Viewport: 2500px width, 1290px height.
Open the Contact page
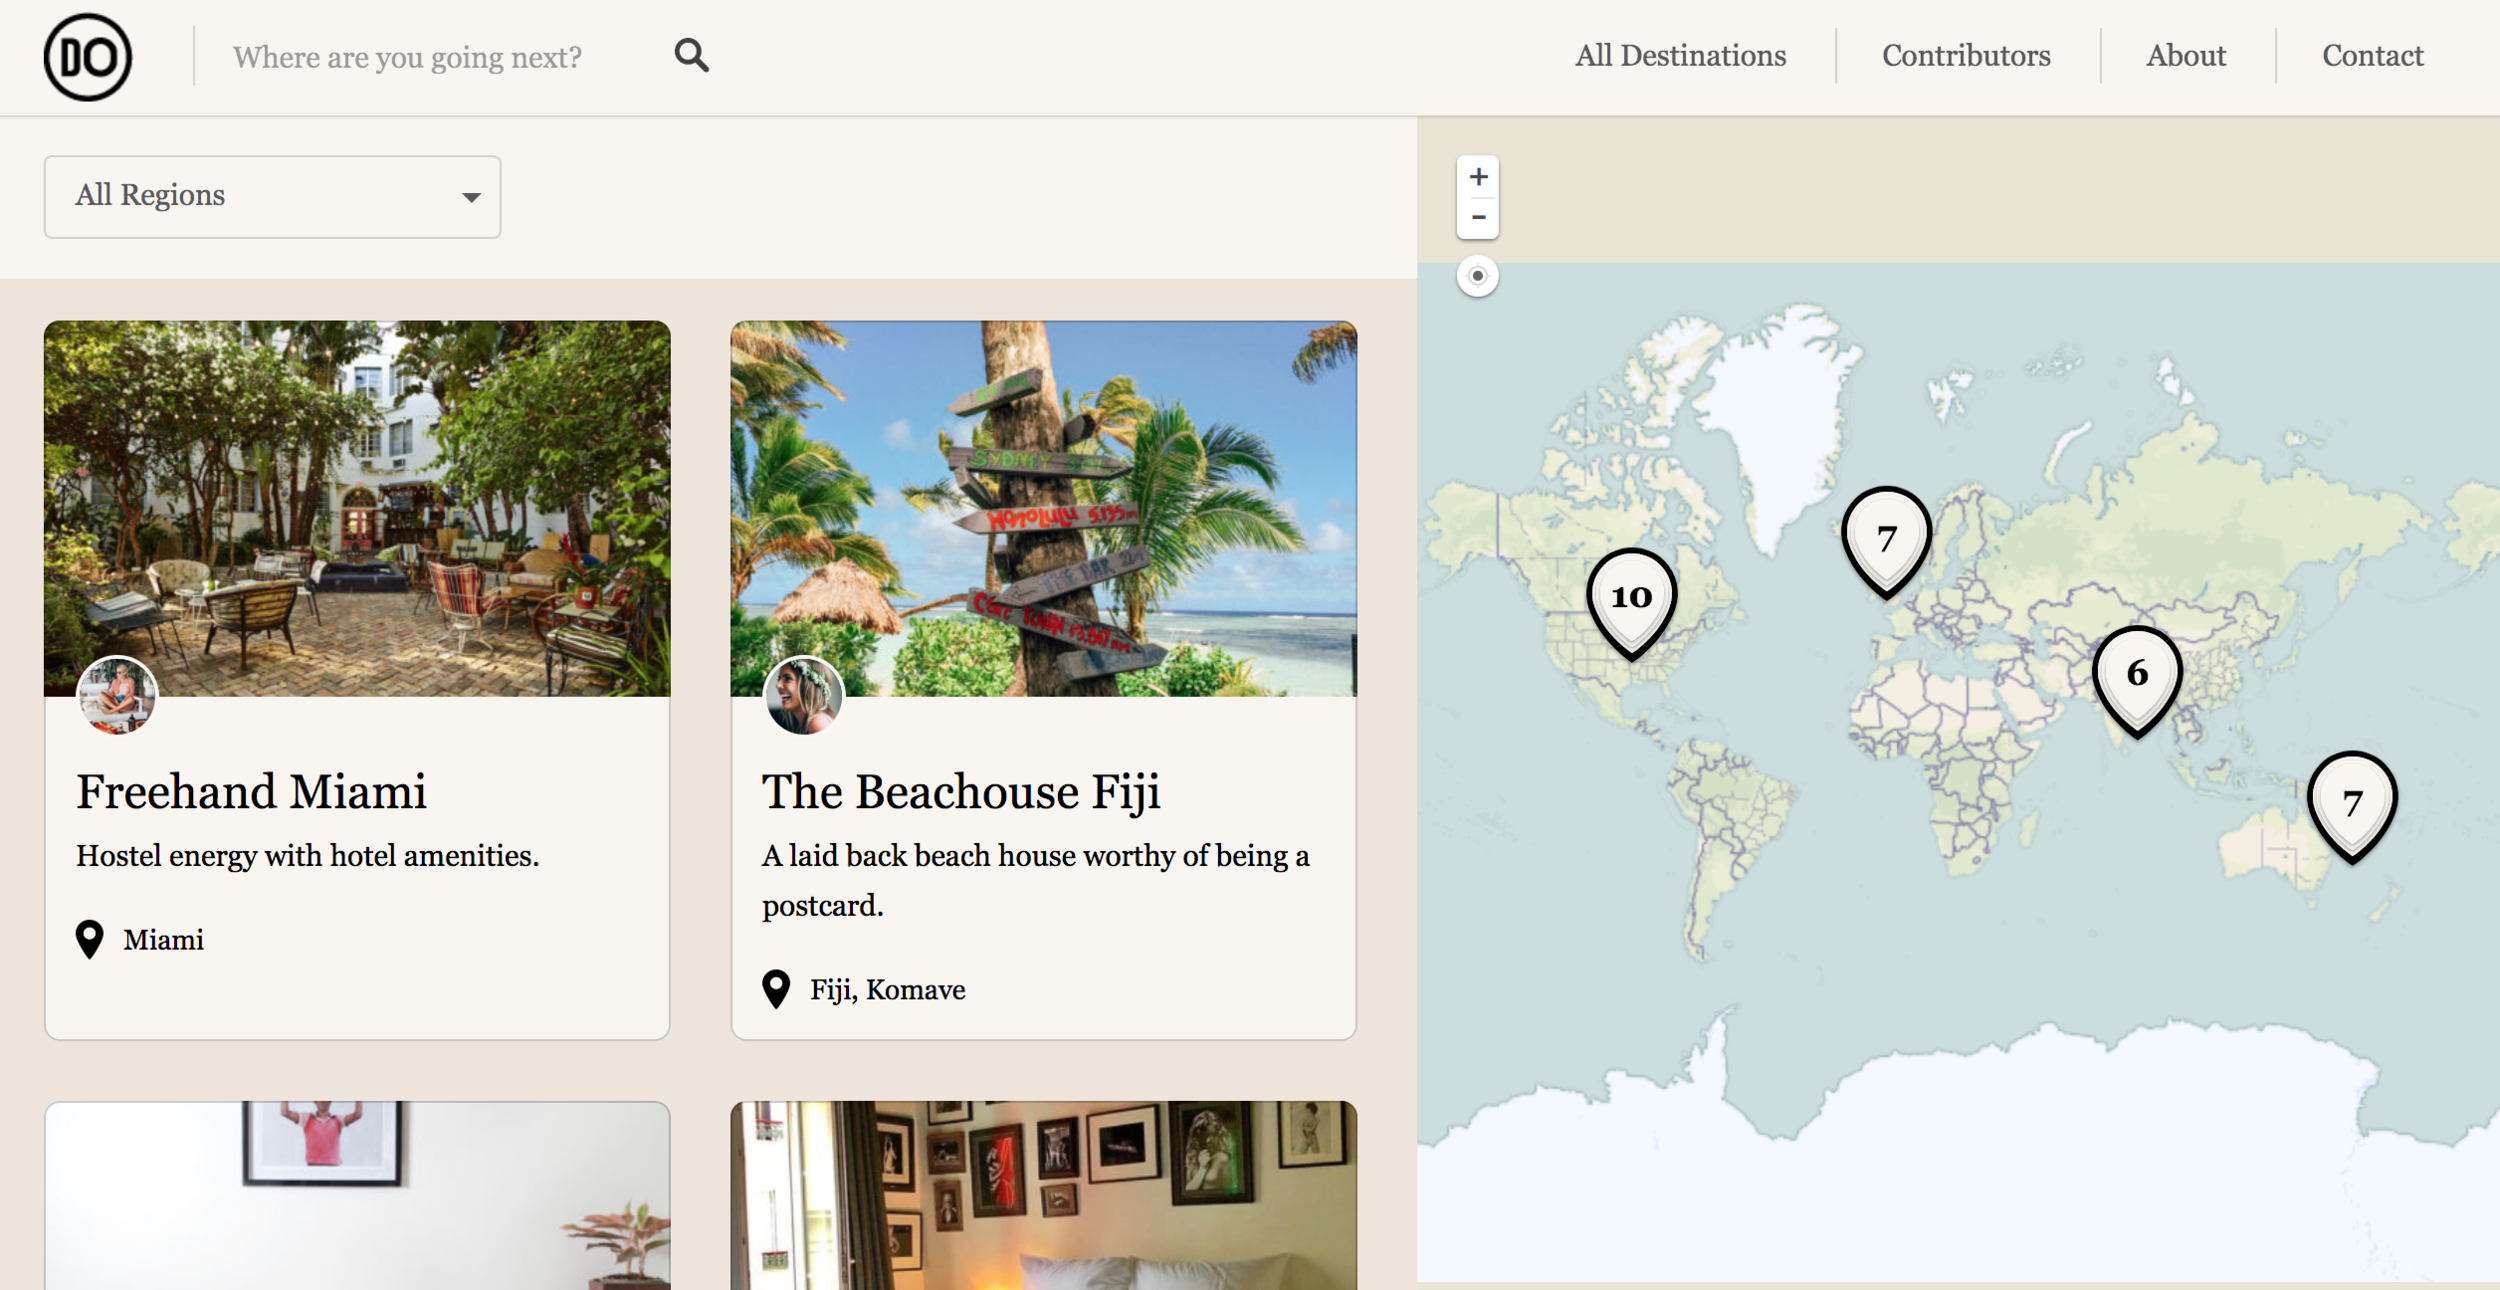[x=2373, y=56]
